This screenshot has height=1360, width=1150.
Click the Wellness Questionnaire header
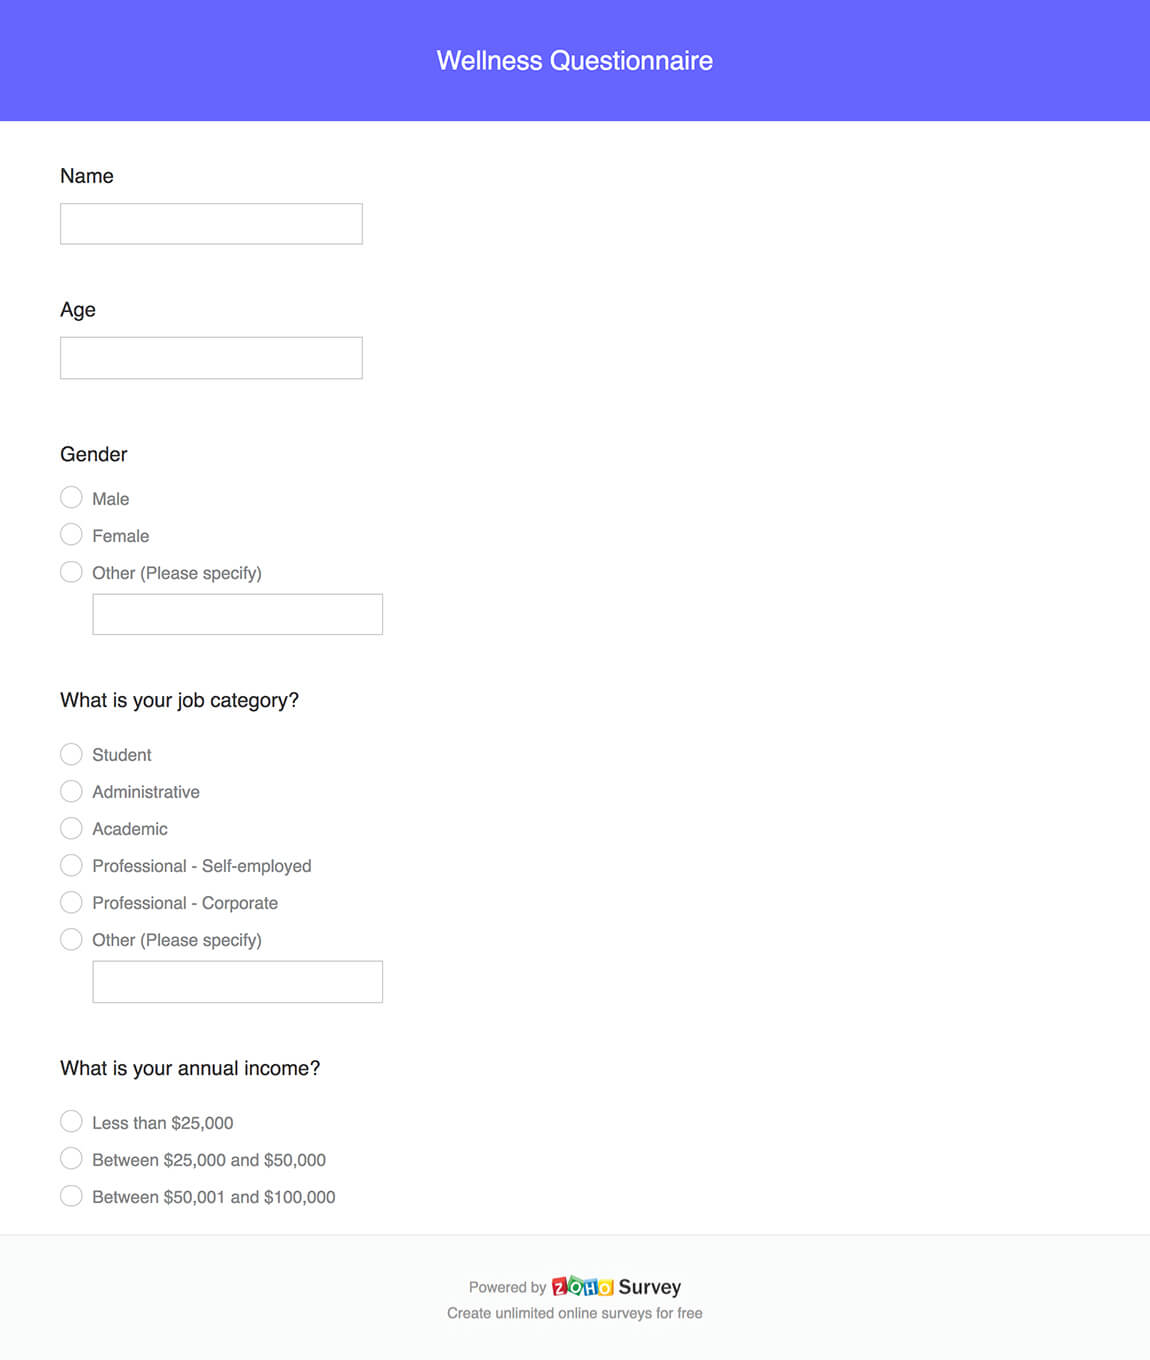(575, 60)
